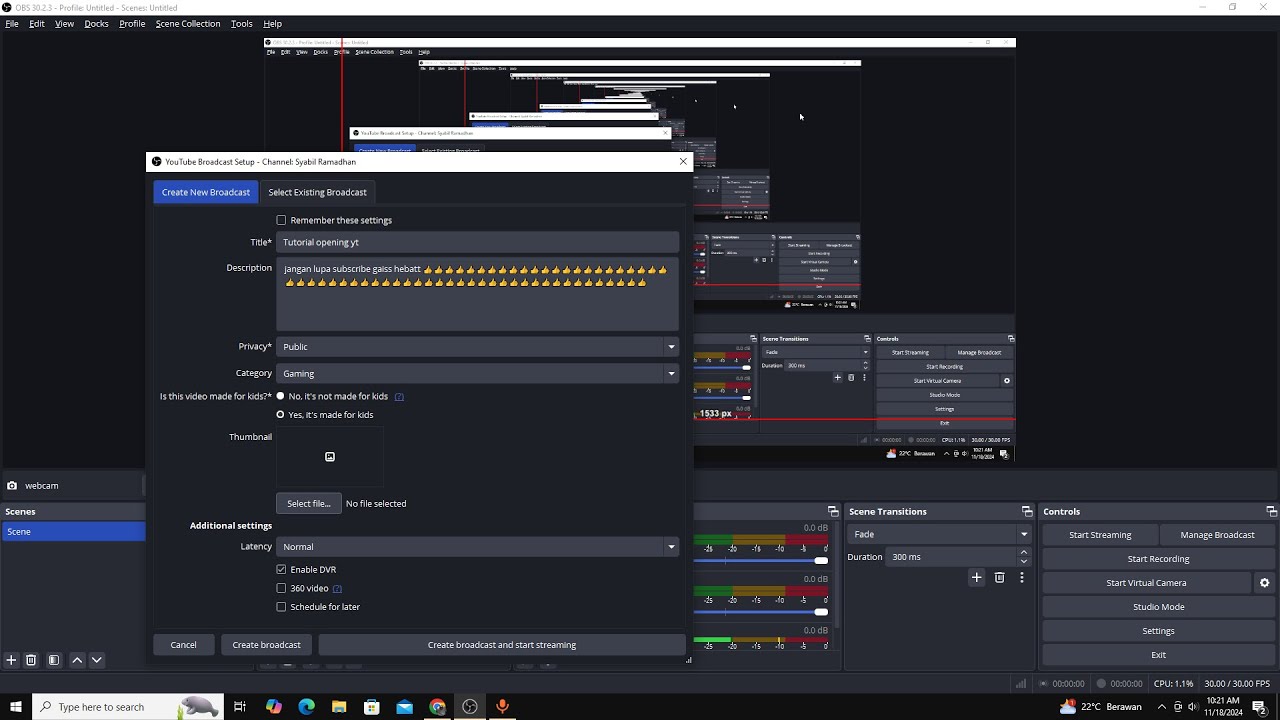Click Manage Broadcast in Controls
The image size is (1280, 720).
point(1217,535)
